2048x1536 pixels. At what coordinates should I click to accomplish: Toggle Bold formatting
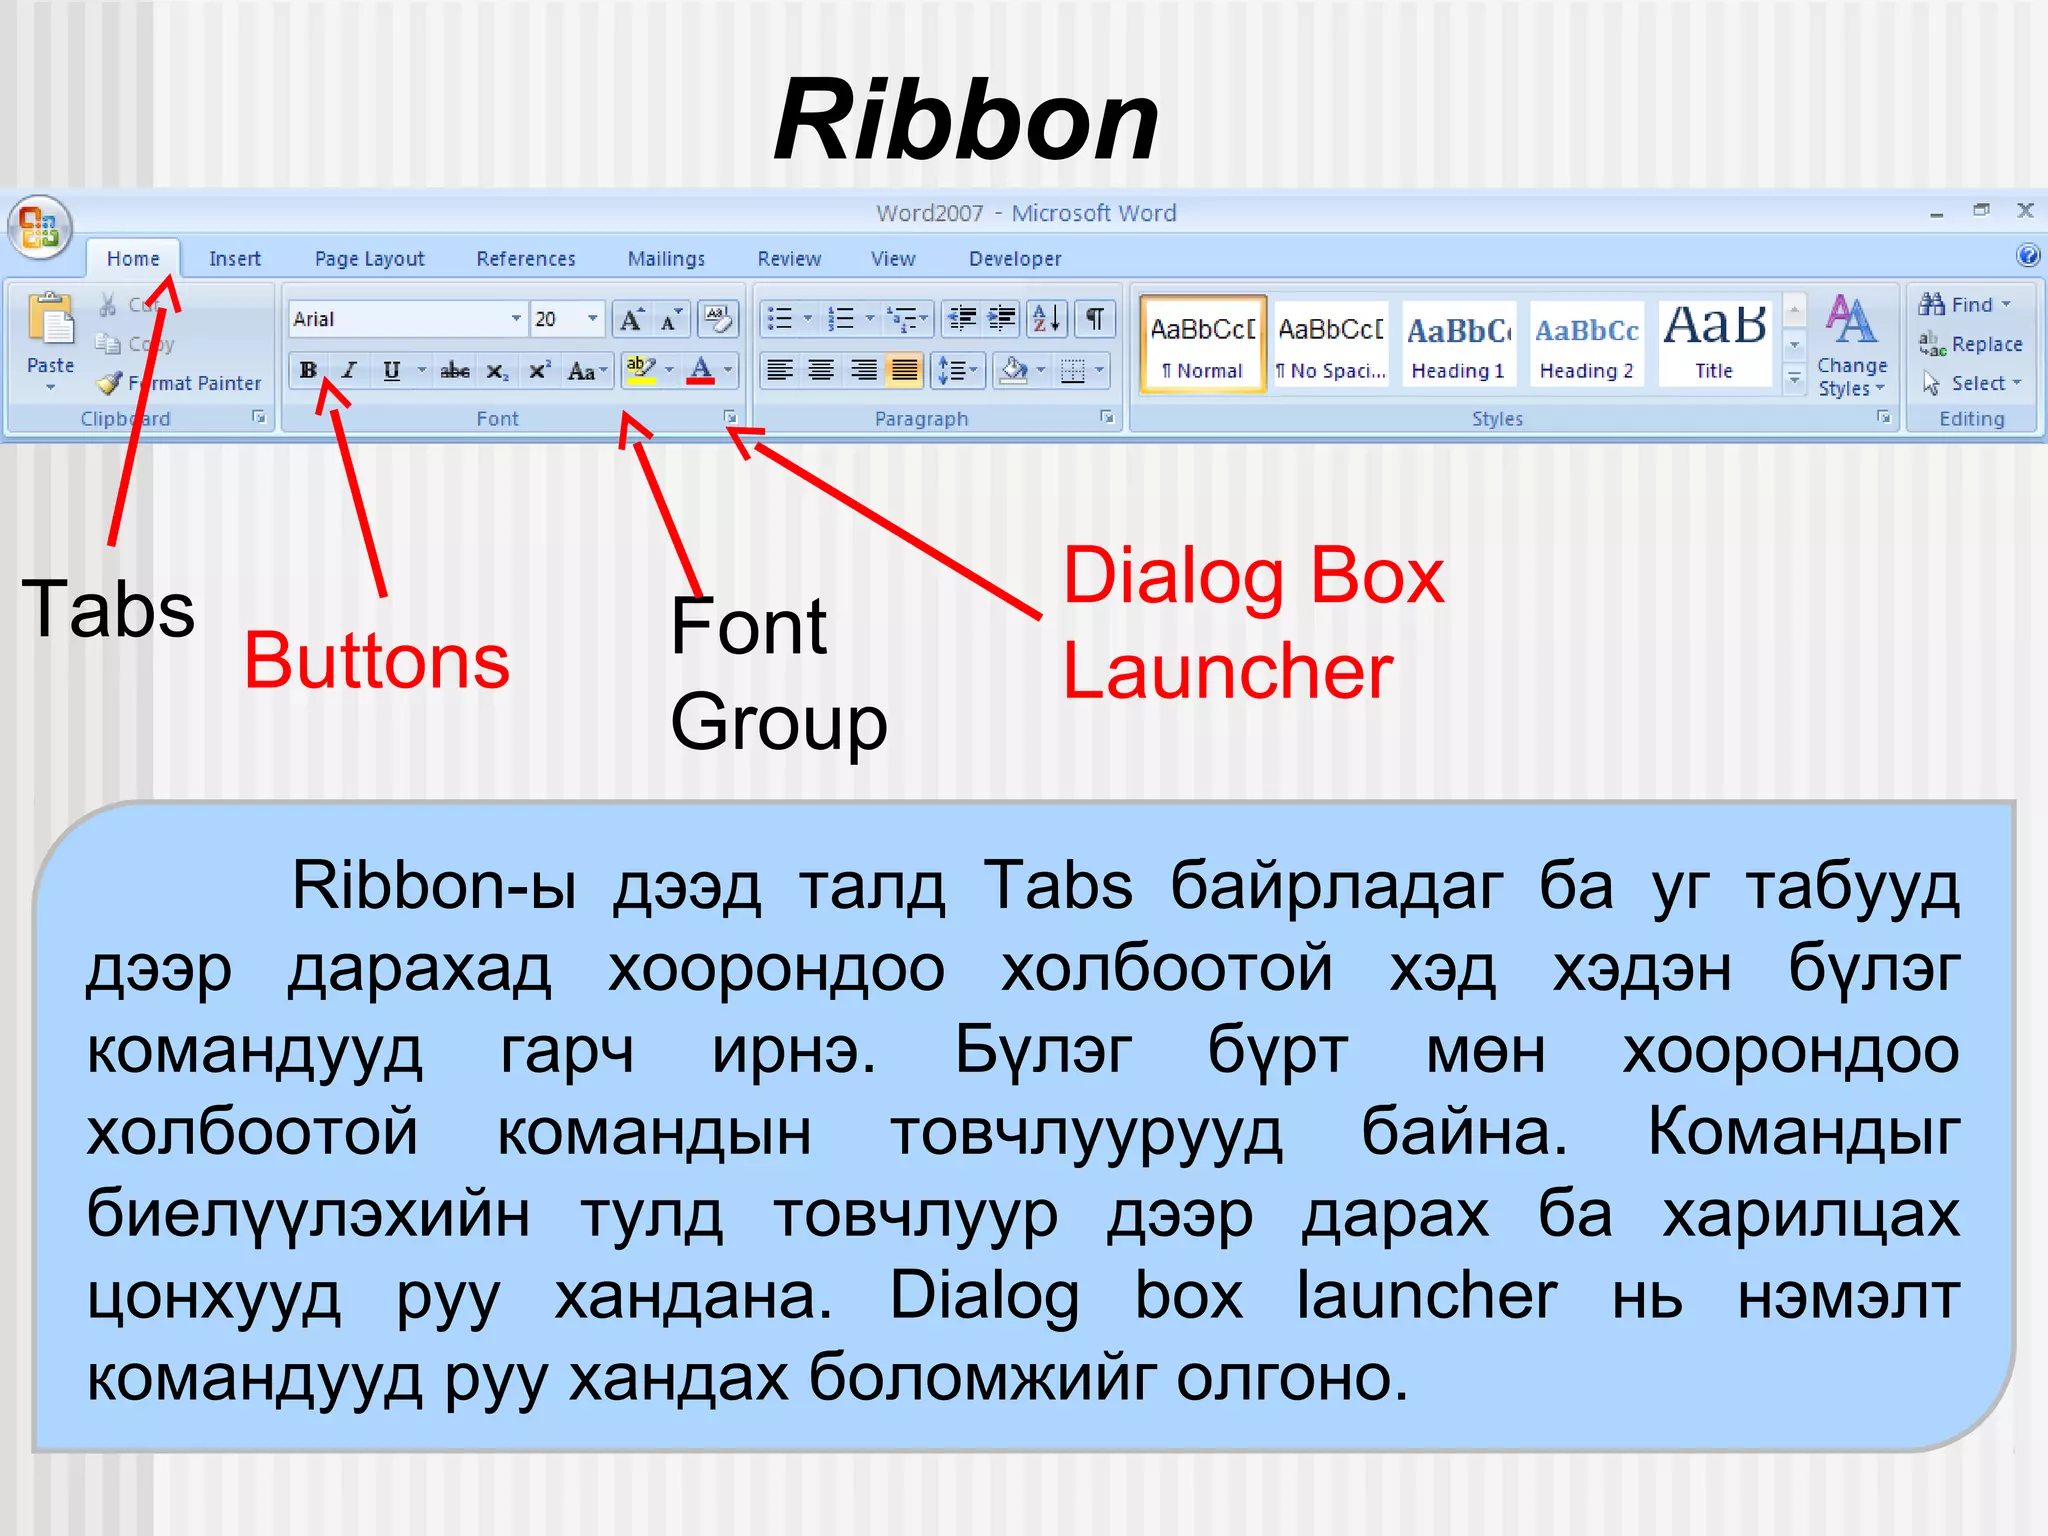tap(308, 371)
